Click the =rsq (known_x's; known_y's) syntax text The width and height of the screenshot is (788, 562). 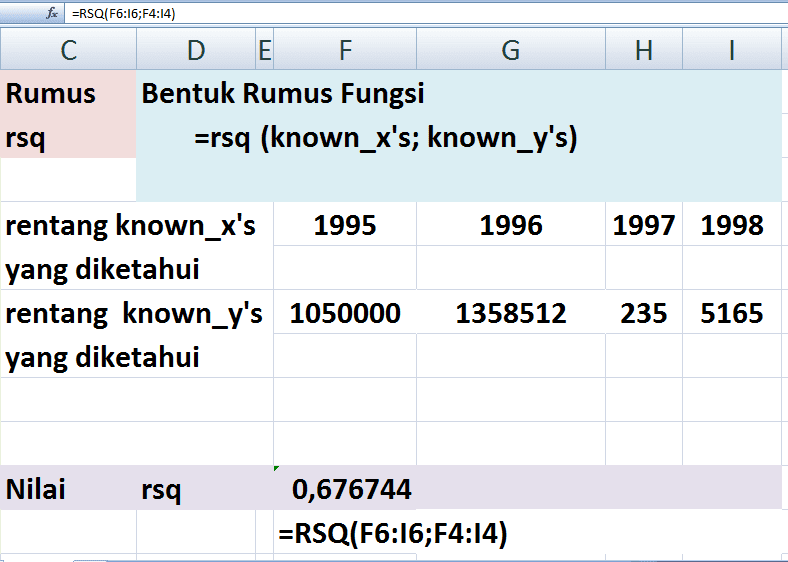point(386,137)
